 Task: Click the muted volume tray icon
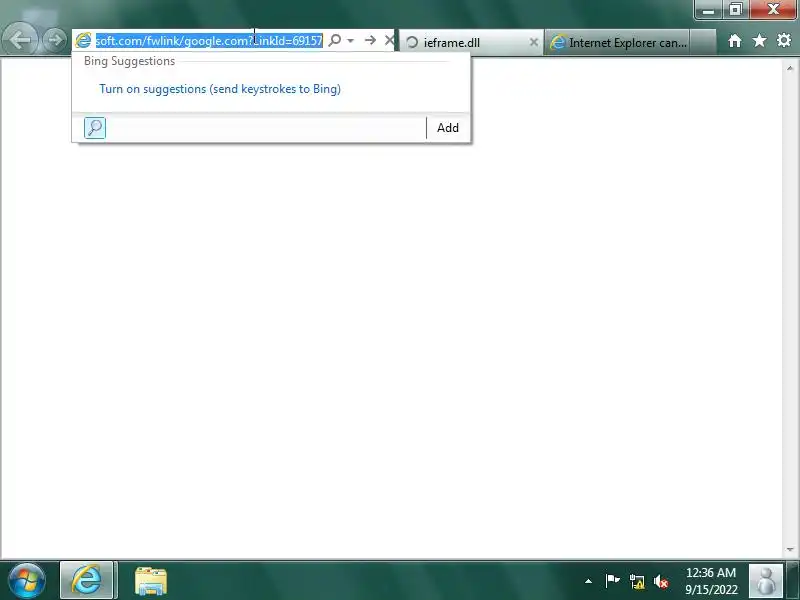point(661,581)
